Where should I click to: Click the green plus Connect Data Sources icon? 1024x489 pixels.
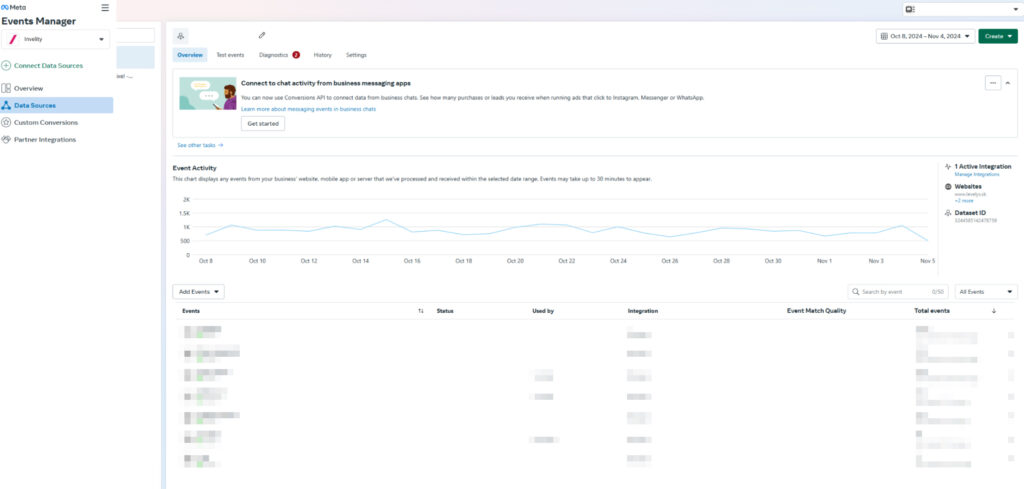tap(7, 66)
